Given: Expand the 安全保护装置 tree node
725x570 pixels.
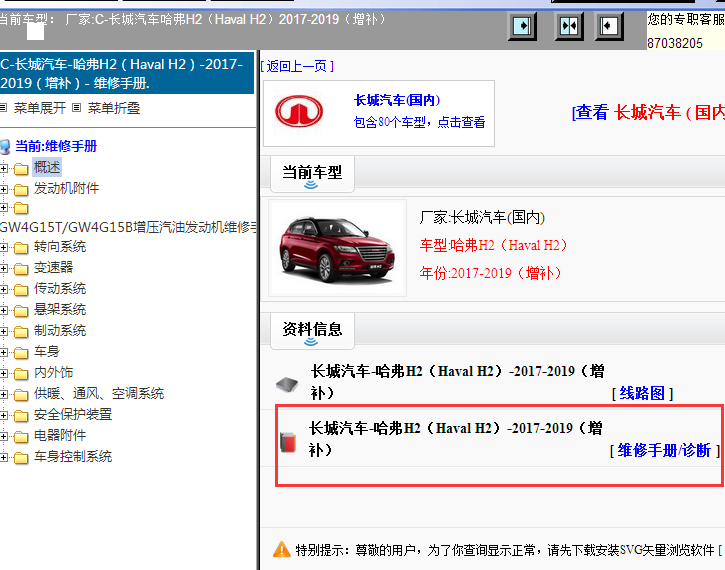Looking at the screenshot, I should 3,416.
